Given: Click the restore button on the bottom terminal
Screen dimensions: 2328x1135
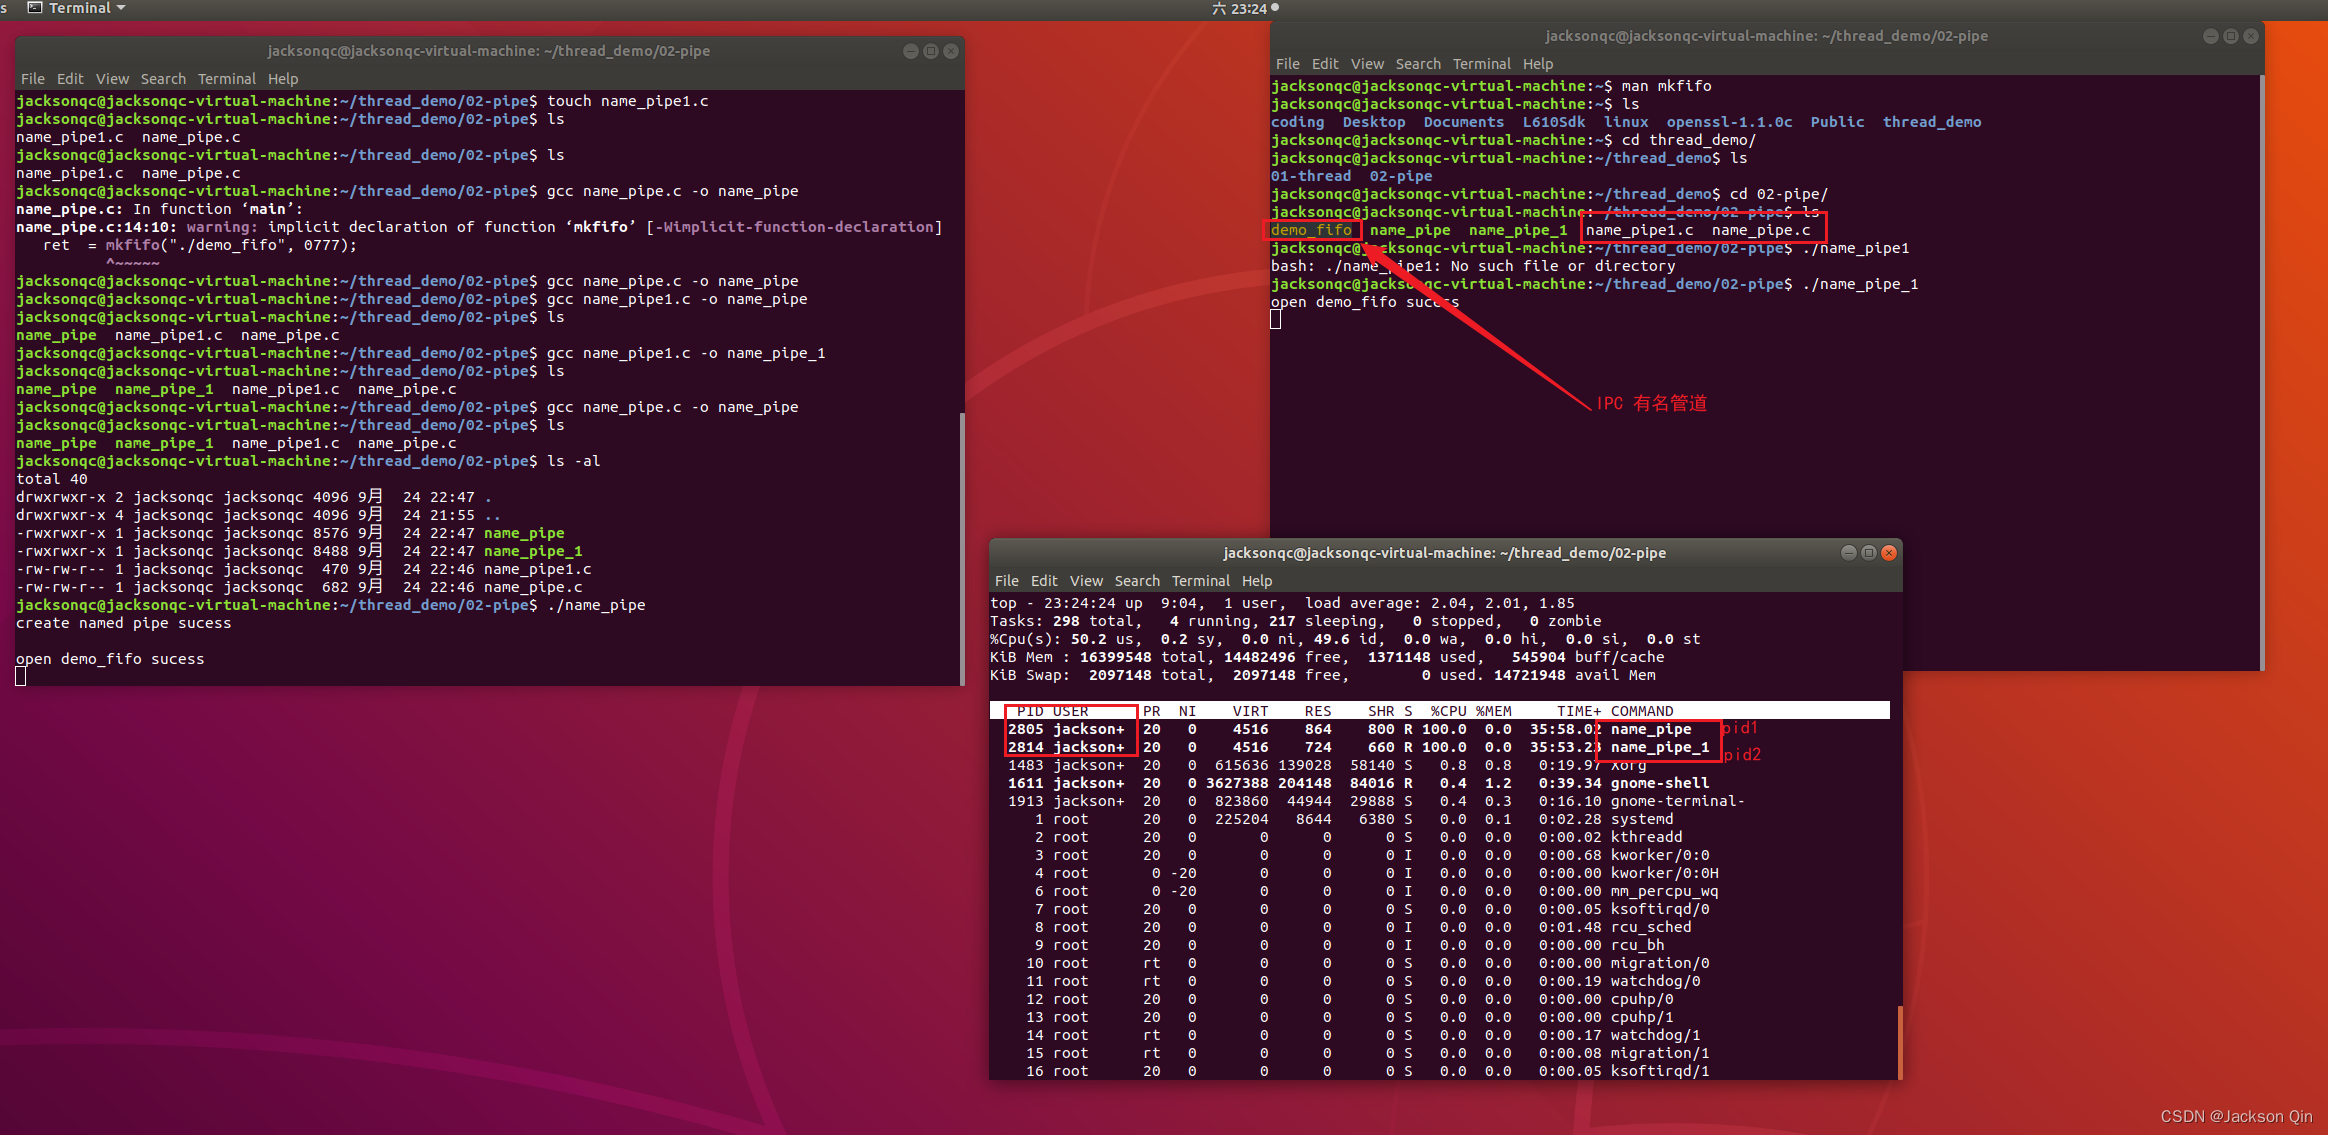Looking at the screenshot, I should coord(1868,552).
